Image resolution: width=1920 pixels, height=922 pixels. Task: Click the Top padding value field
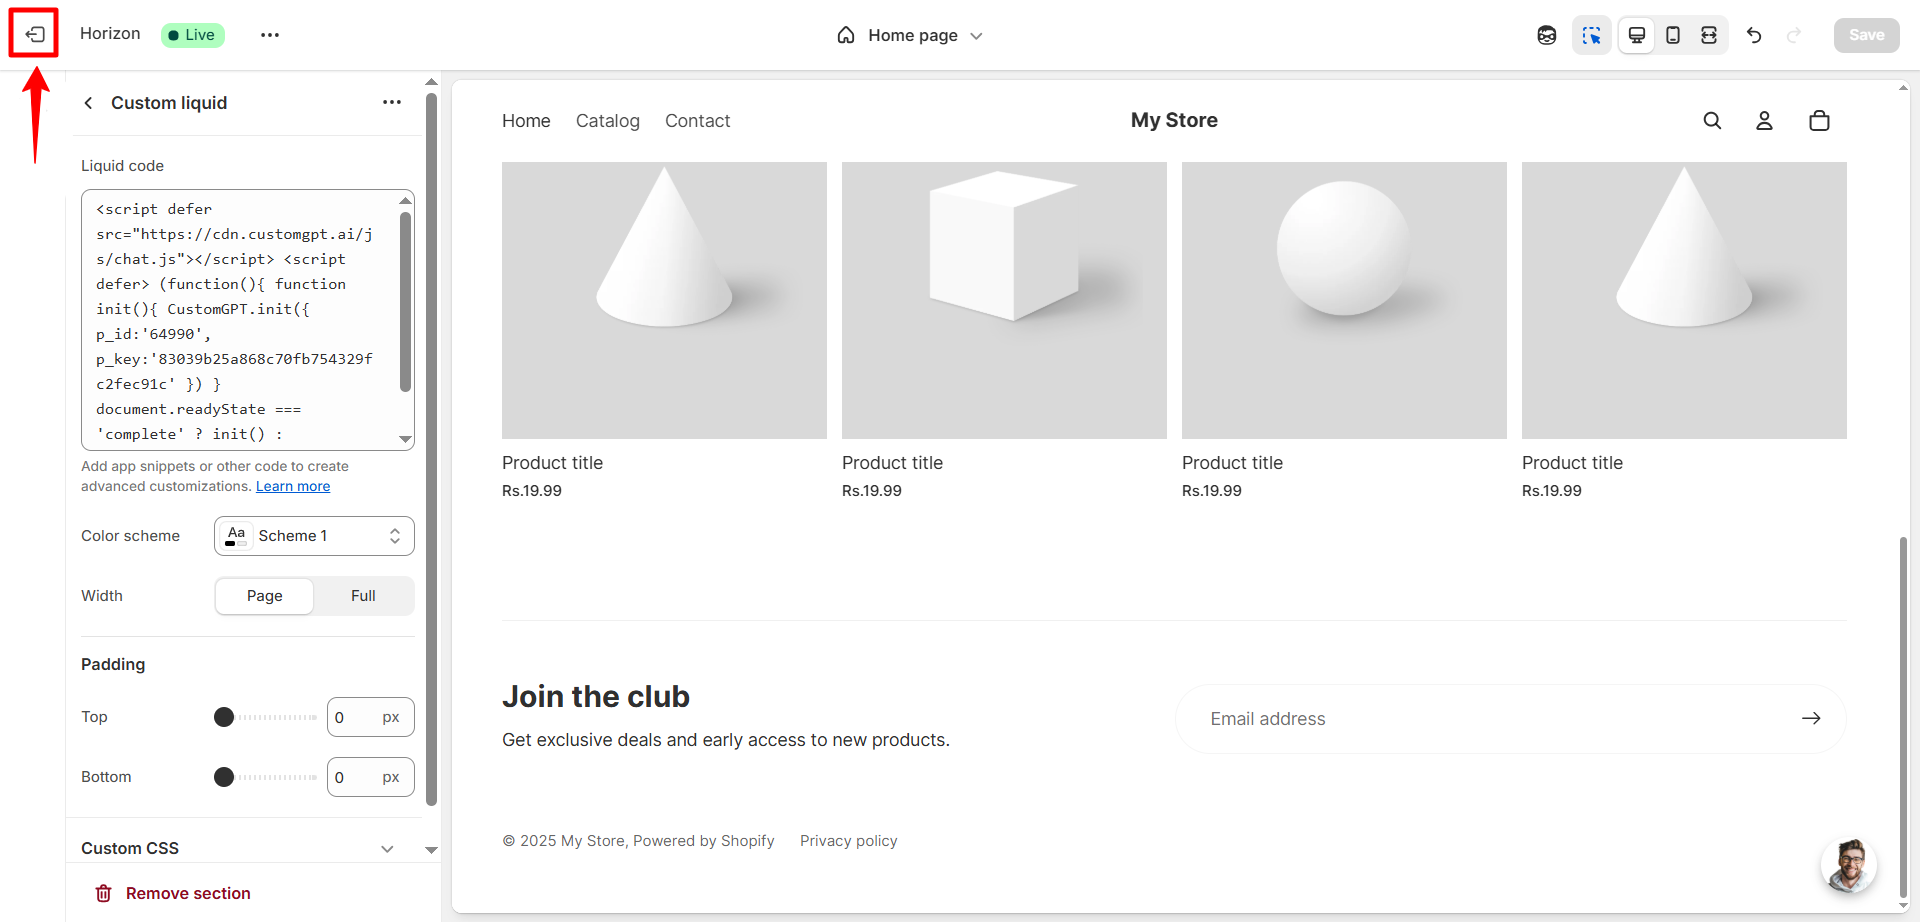(370, 717)
